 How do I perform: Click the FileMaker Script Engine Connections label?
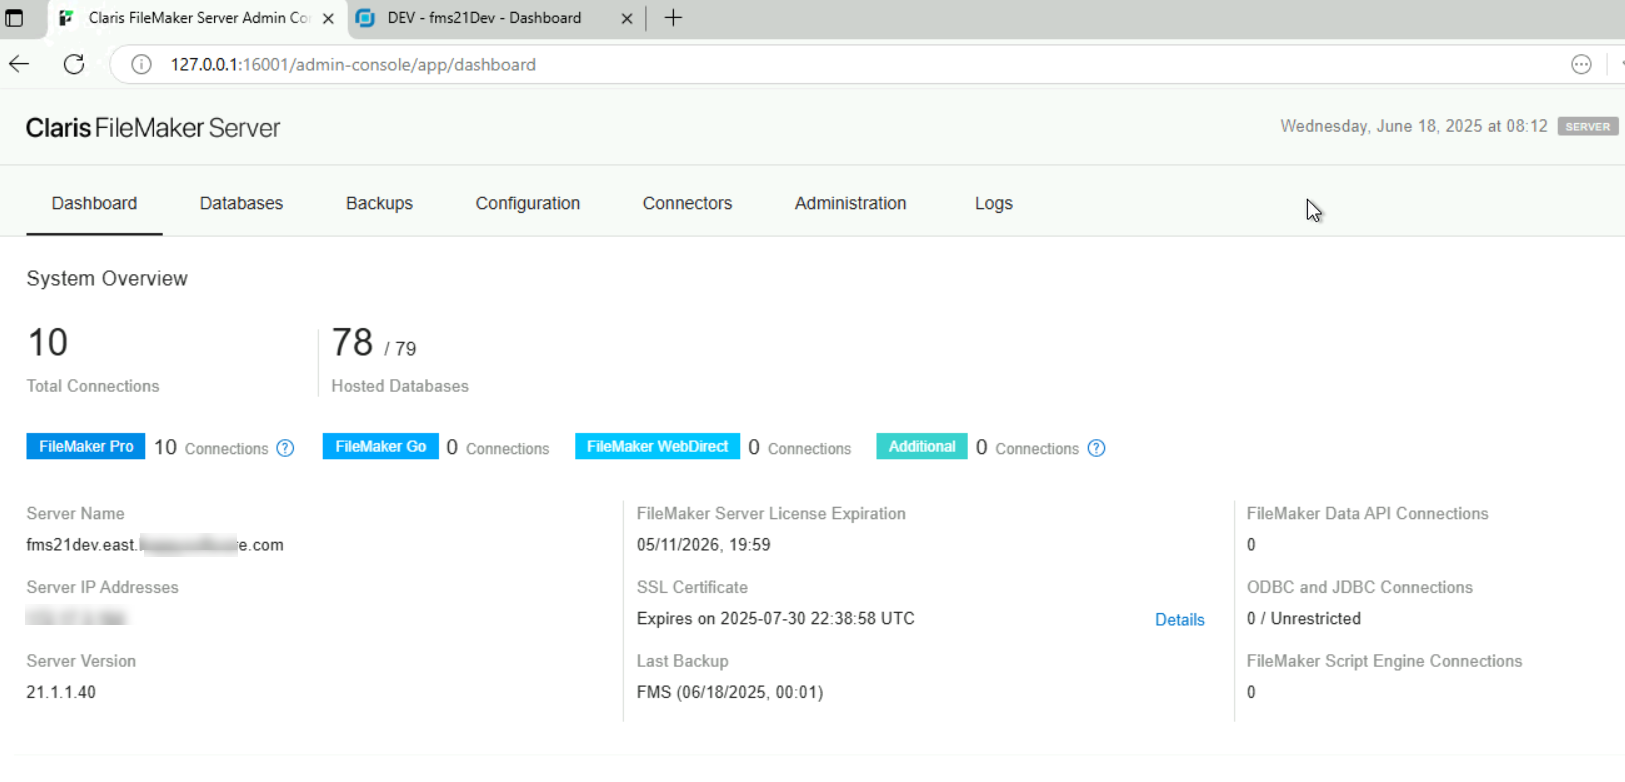click(1384, 661)
